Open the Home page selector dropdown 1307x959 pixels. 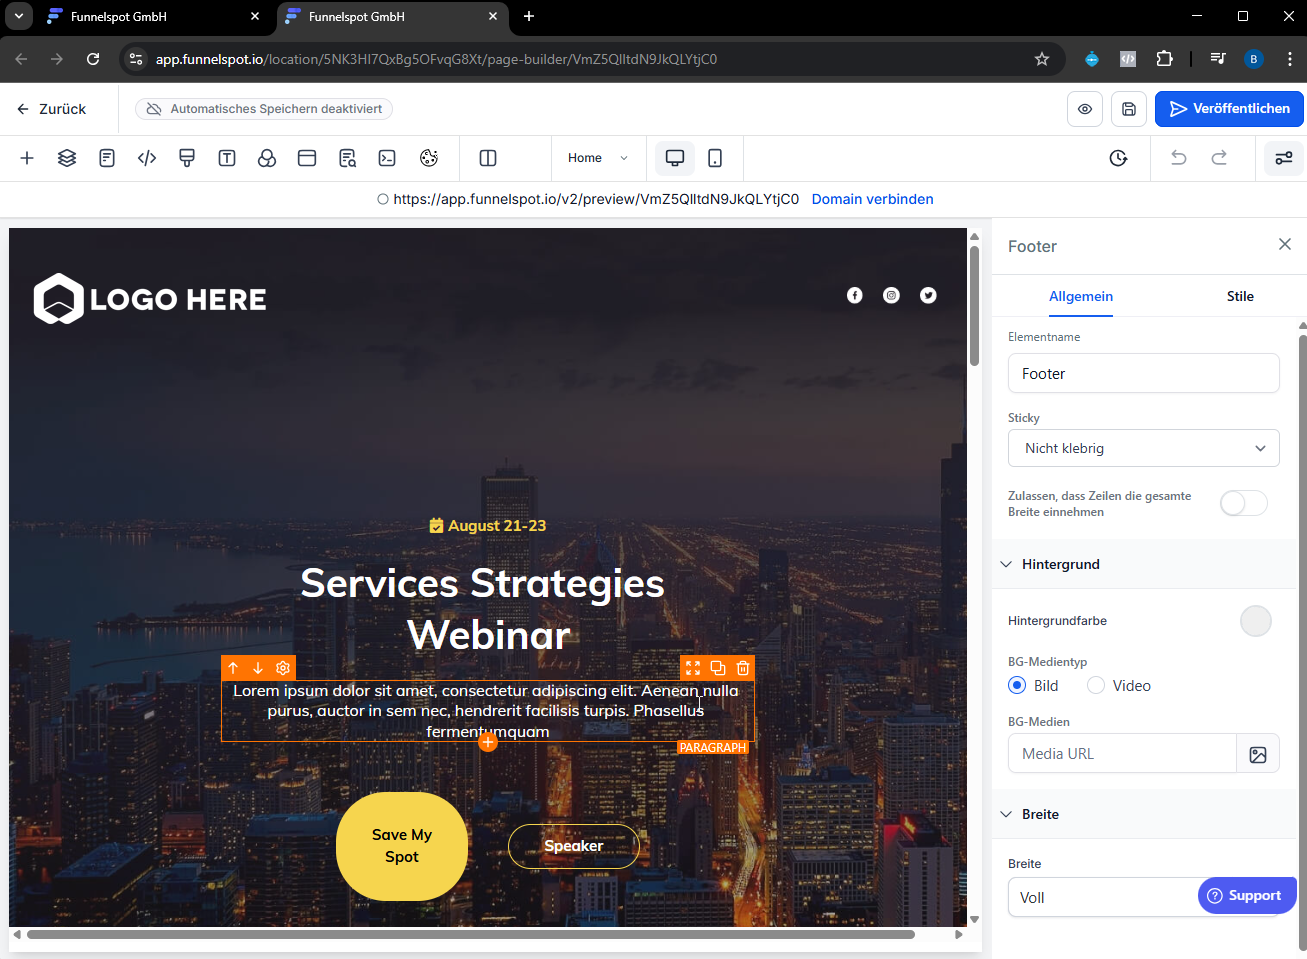click(x=598, y=158)
